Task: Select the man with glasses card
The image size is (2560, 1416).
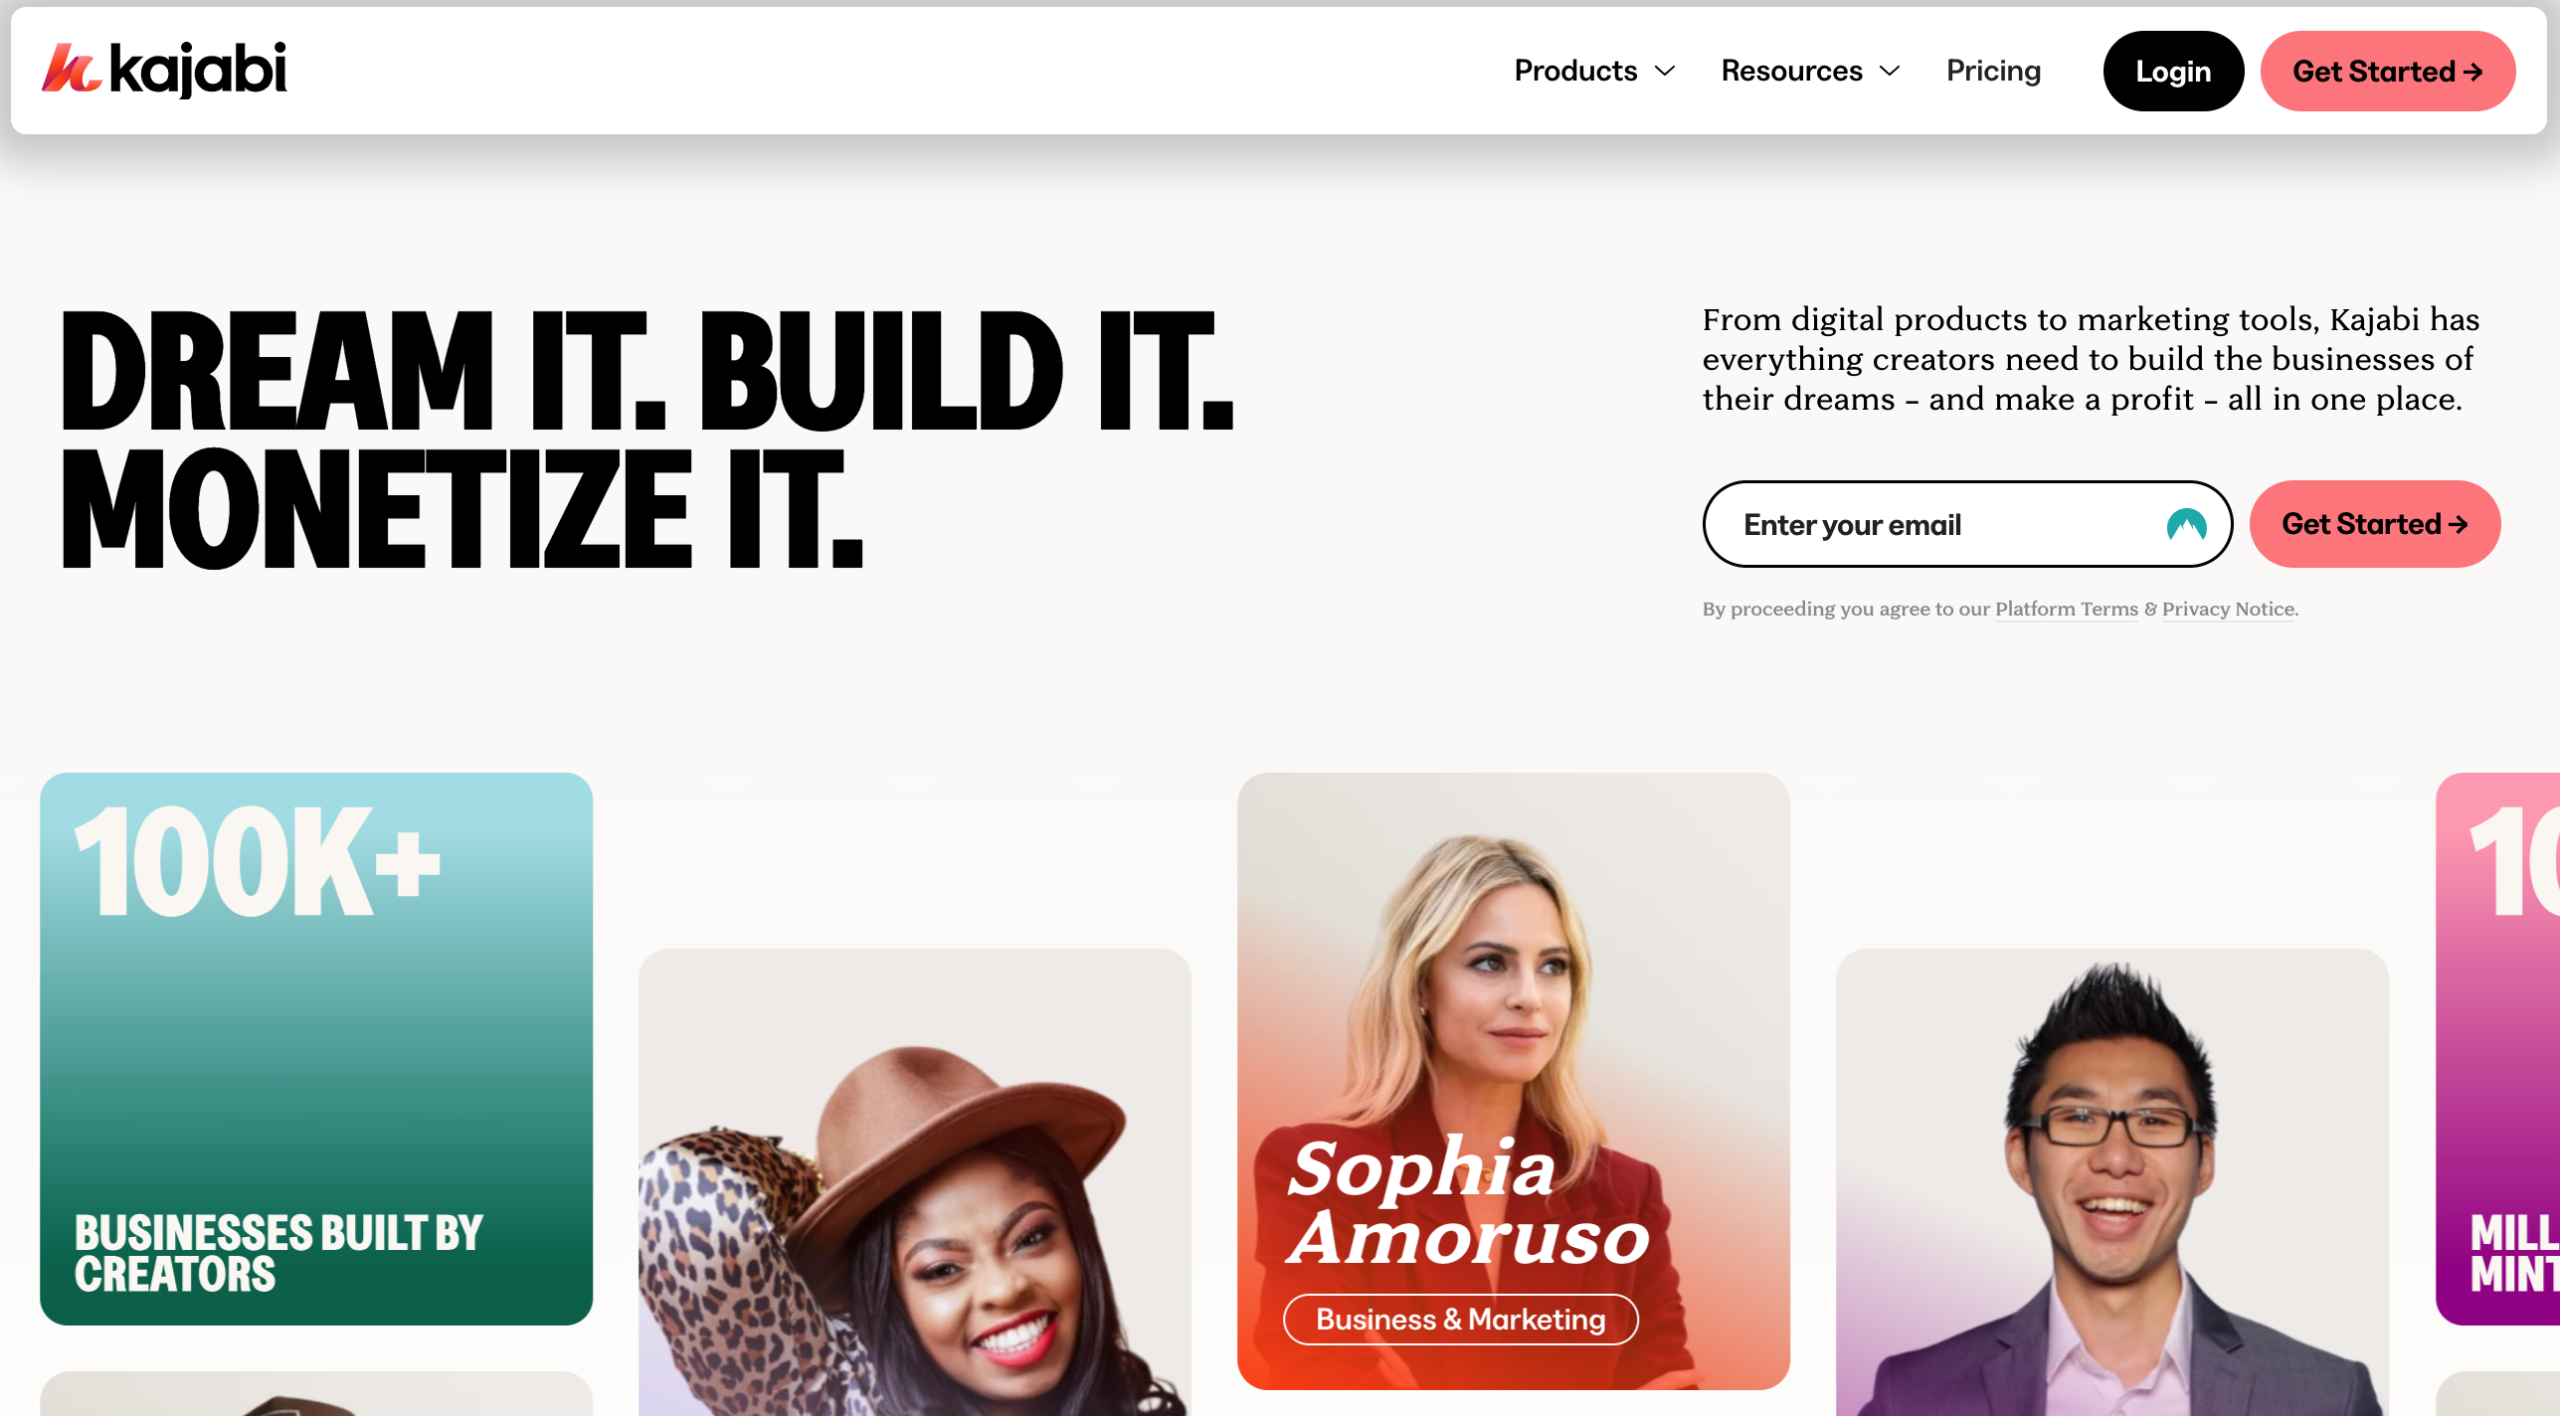Action: pyautogui.click(x=2112, y=1183)
